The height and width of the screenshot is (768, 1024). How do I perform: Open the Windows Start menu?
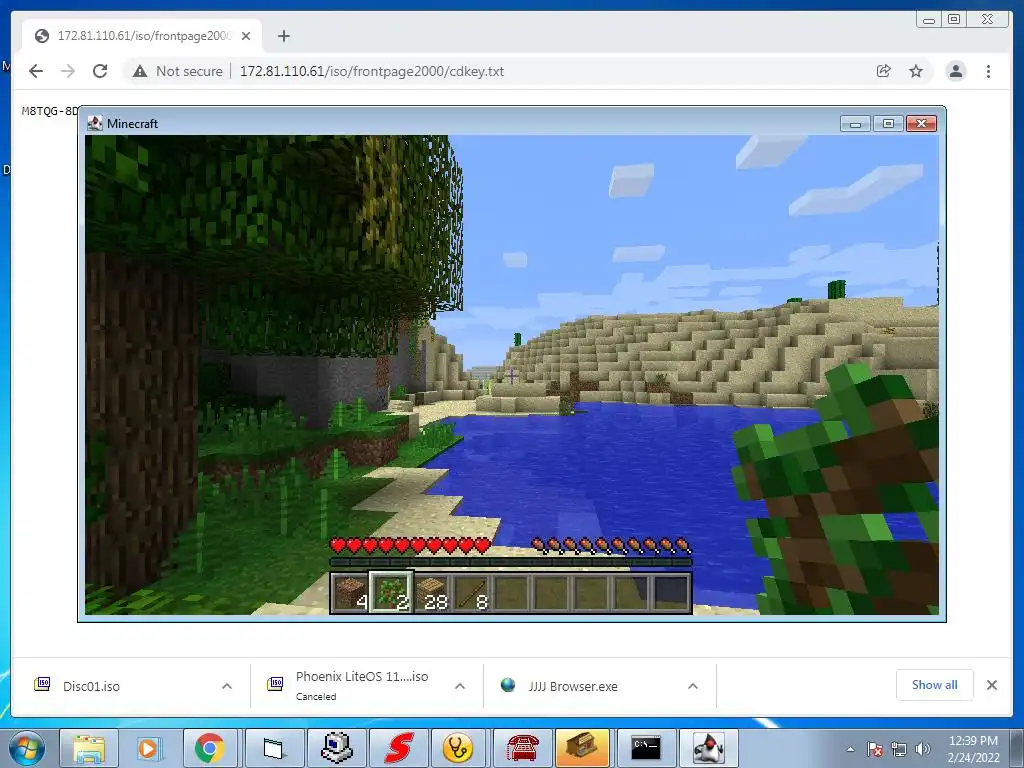pyautogui.click(x=26, y=748)
